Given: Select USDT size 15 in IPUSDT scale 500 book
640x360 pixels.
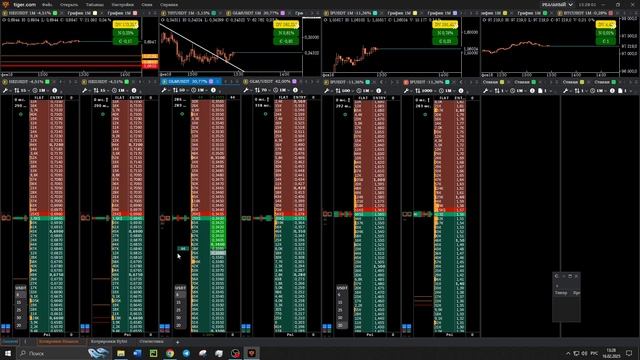Looking at the screenshot, I should point(341,302).
